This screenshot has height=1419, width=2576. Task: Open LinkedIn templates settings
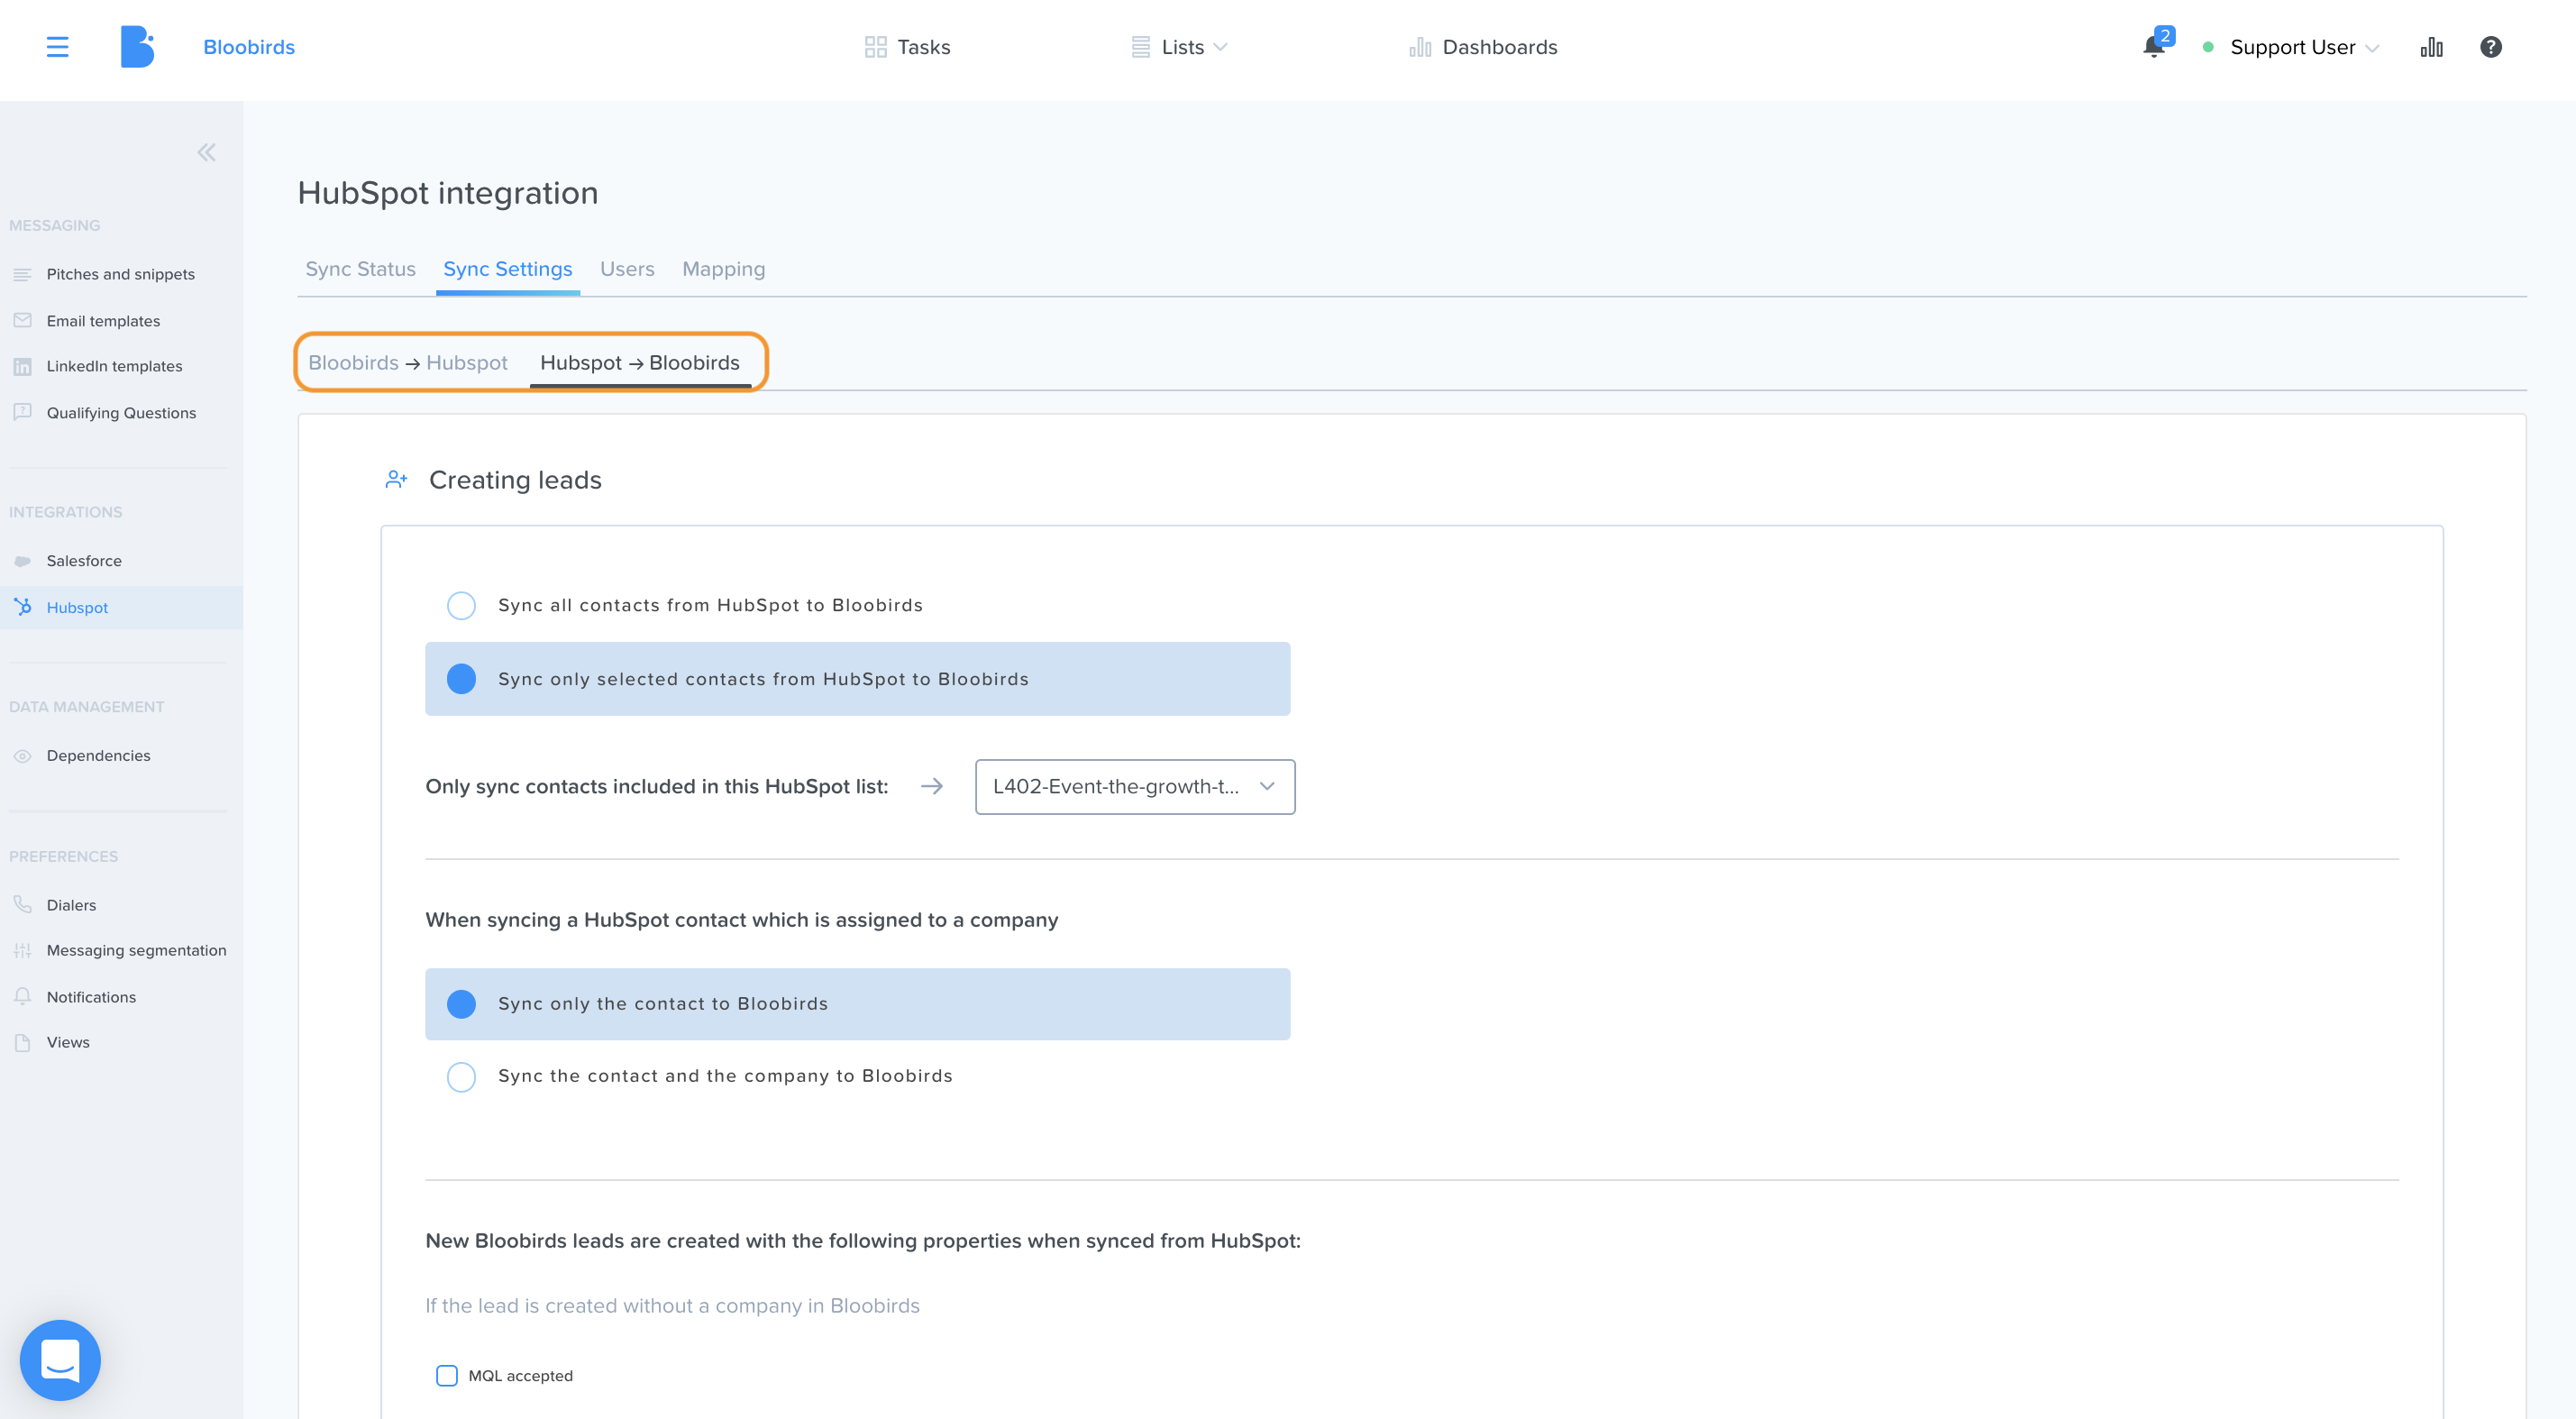[114, 366]
